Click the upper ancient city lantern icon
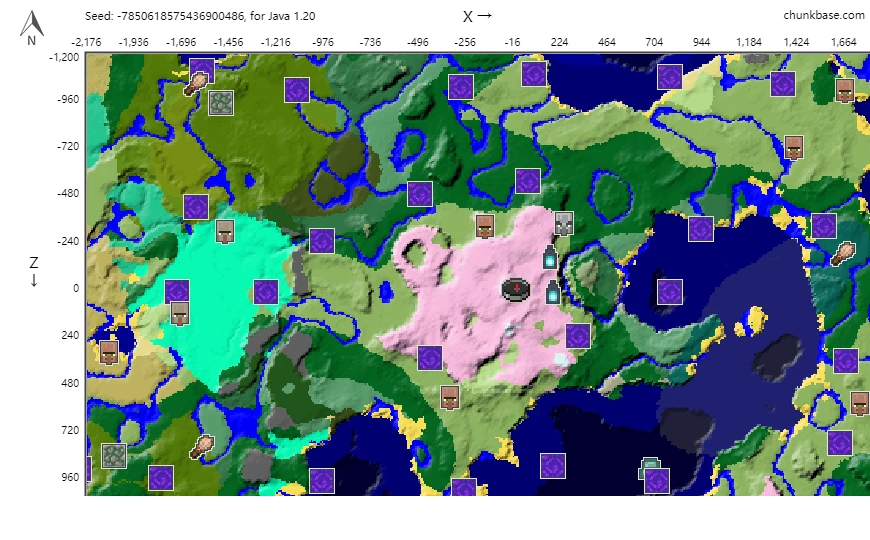 pyautogui.click(x=549, y=256)
